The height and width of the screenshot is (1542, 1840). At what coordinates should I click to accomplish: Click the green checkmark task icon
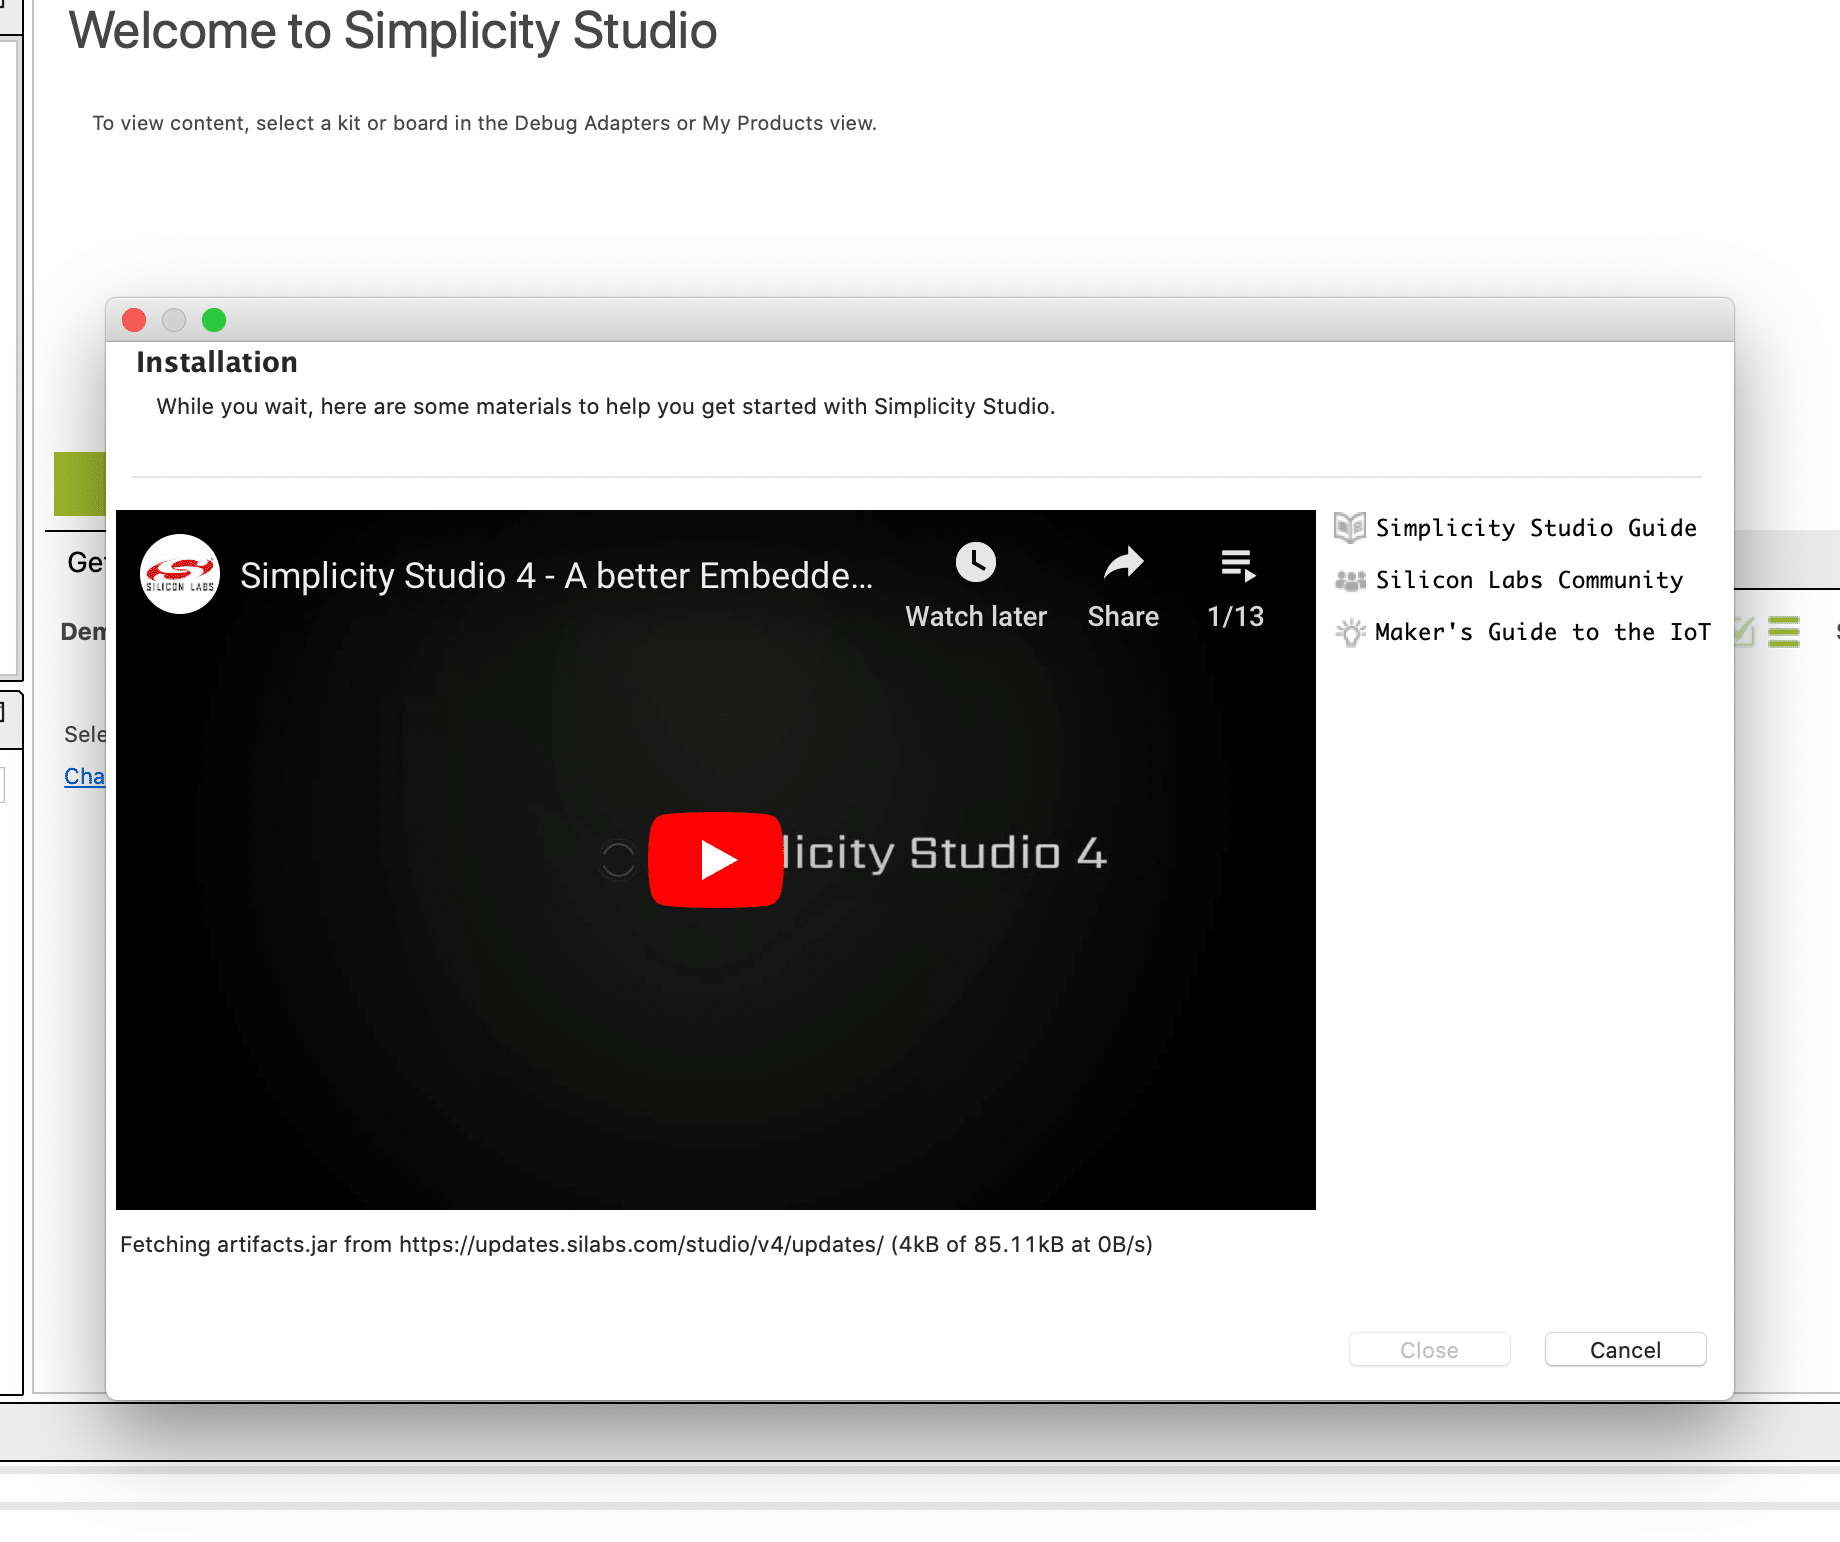[1742, 632]
